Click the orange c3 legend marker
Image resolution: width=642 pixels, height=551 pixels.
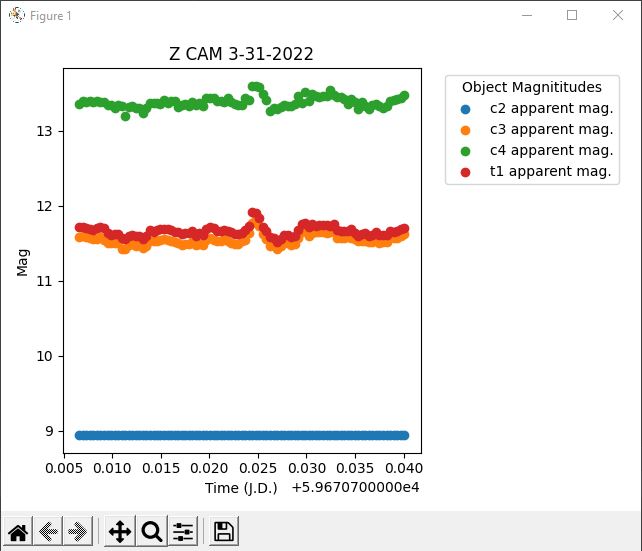click(x=465, y=130)
